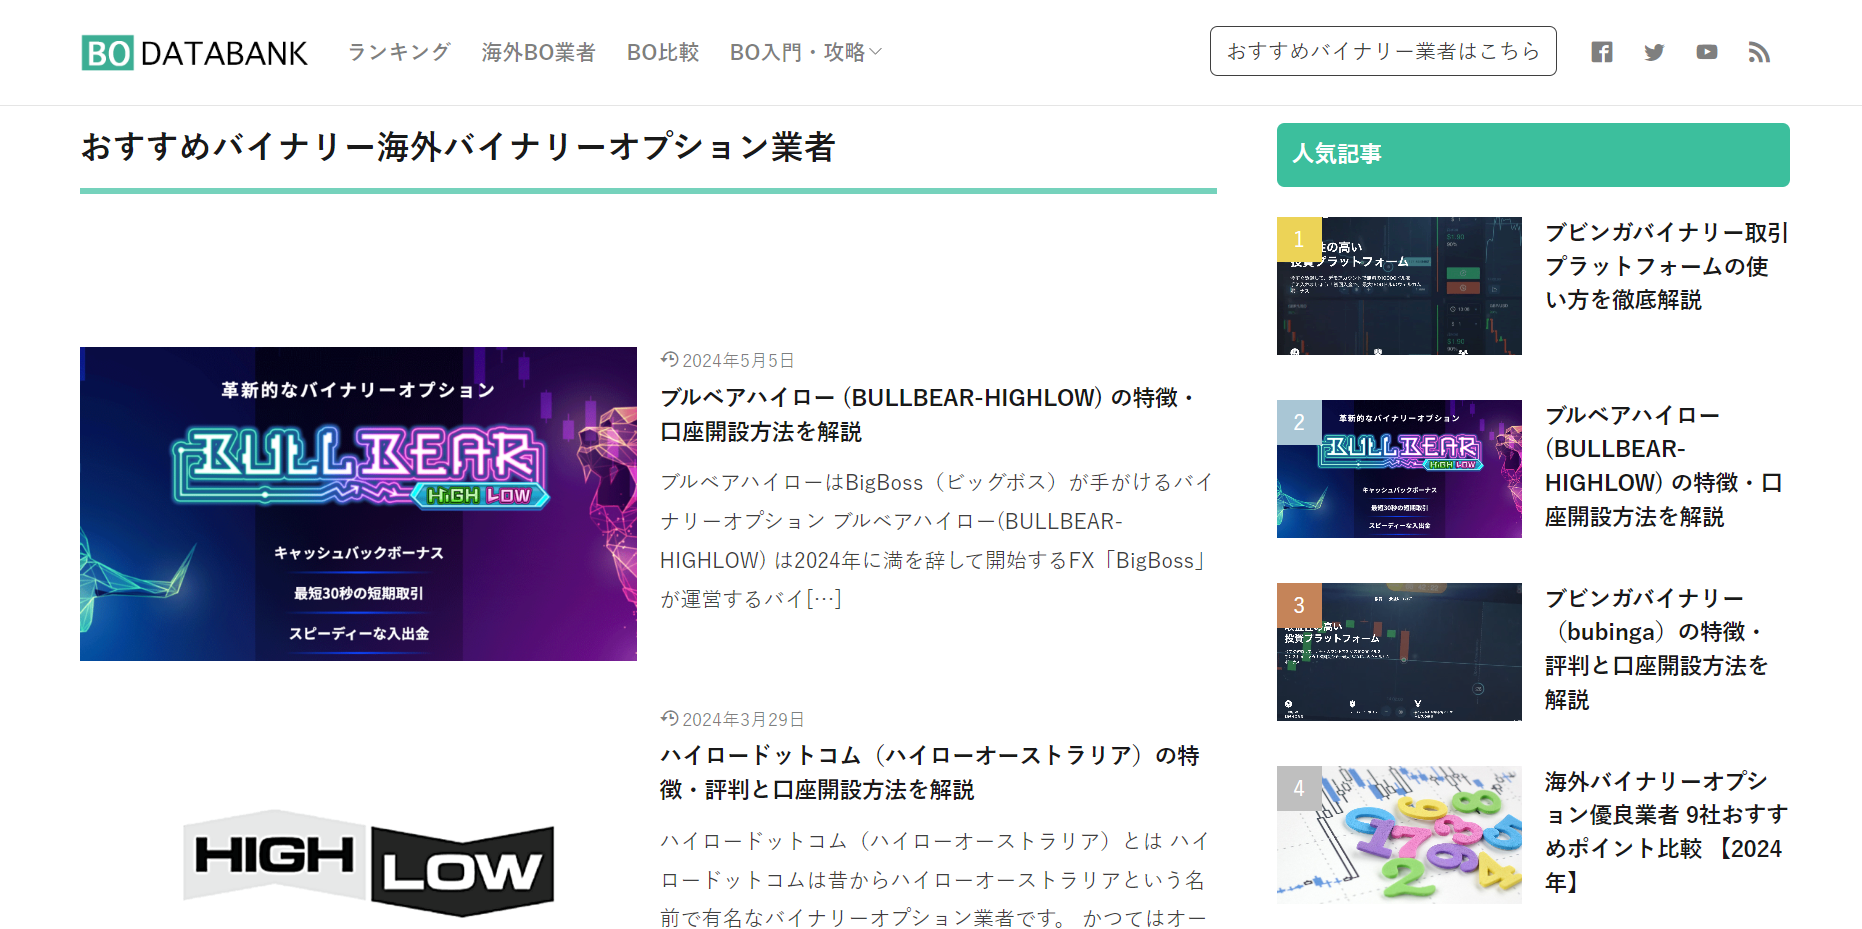This screenshot has height=929, width=1862.
Task: Open the rank 2 BULLBEAR sidebar thumbnail
Action: point(1399,469)
